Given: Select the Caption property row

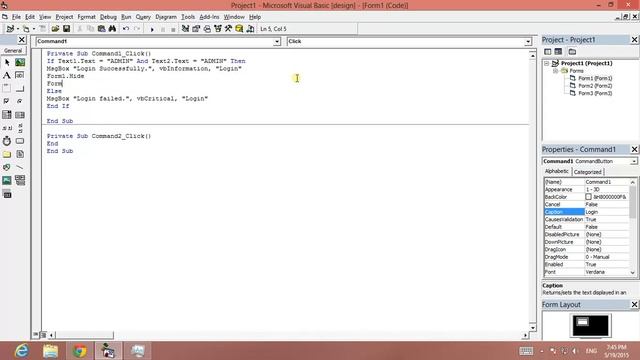Looking at the screenshot, I should pyautogui.click(x=587, y=212).
